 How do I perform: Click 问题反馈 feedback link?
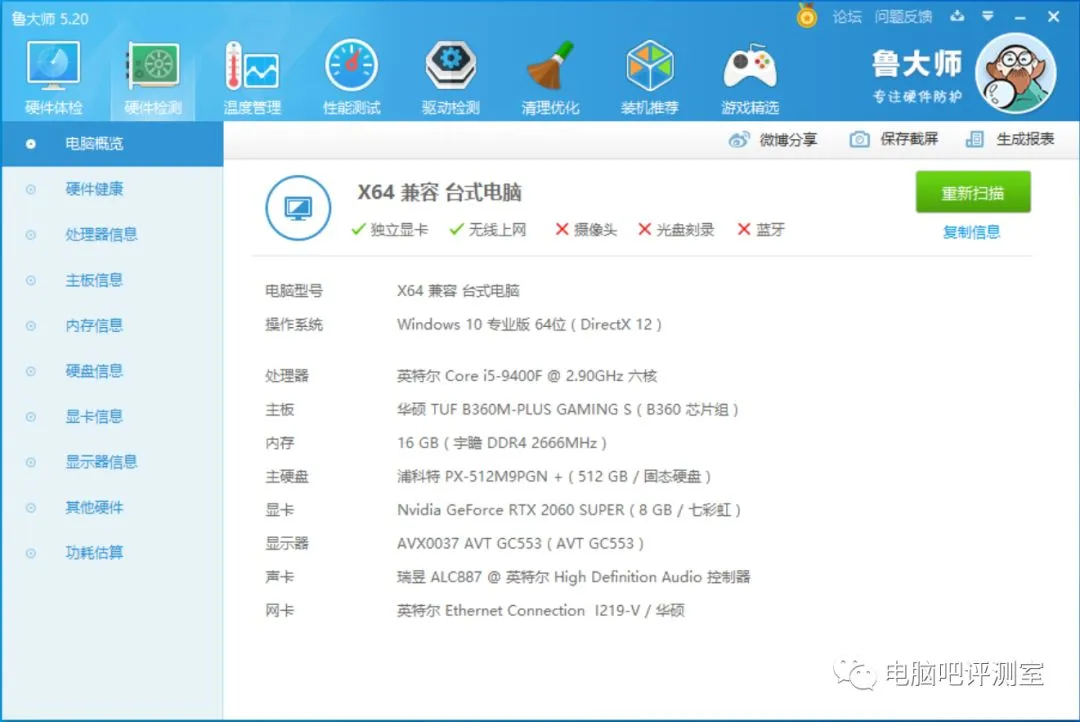903,17
